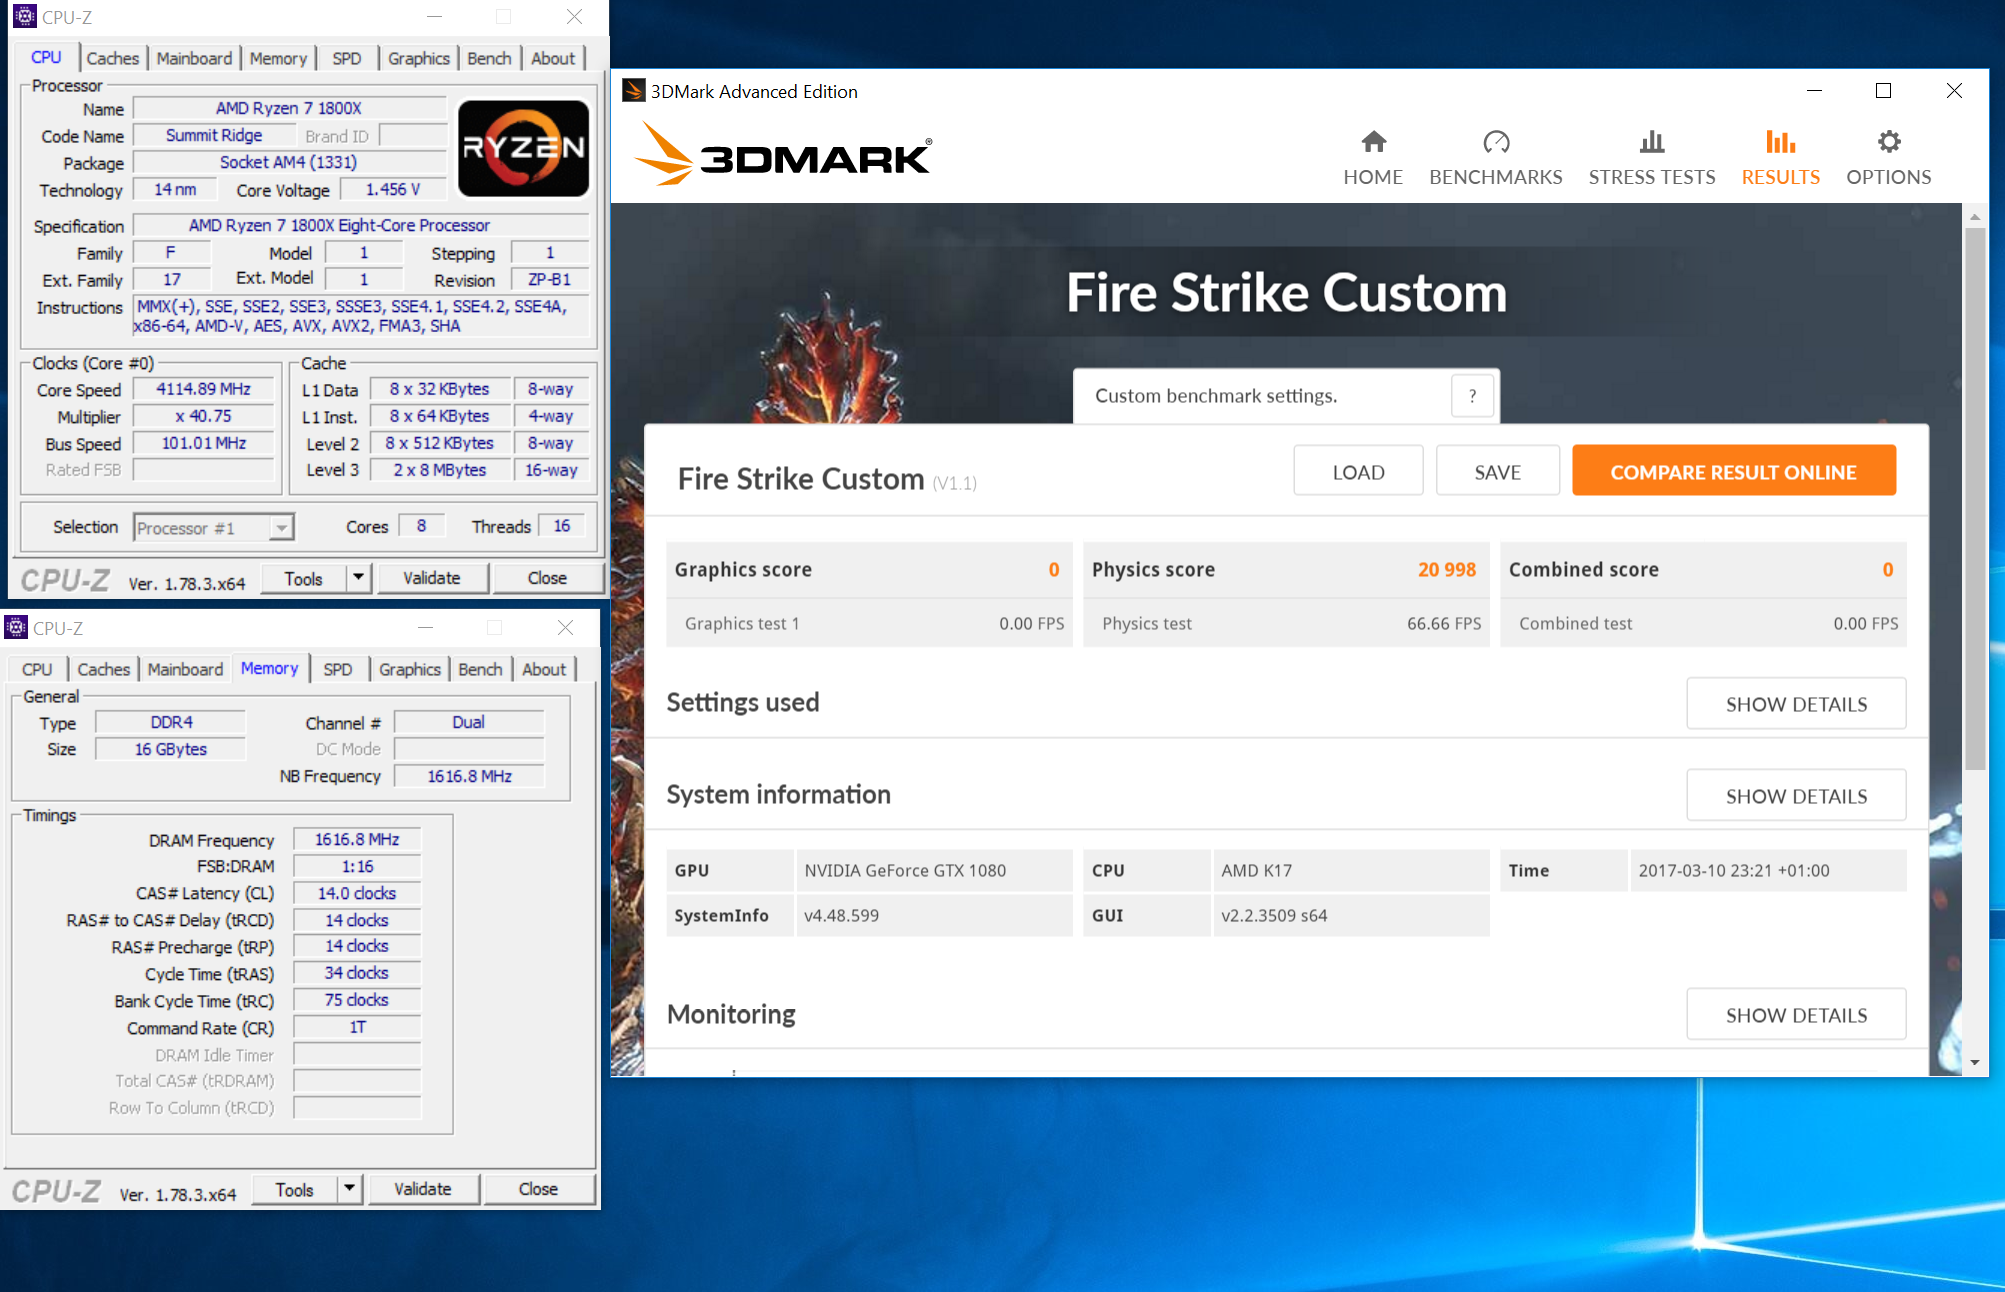Click the 3DMark logo
This screenshot has height=1292, width=2005.
pyautogui.click(x=782, y=154)
